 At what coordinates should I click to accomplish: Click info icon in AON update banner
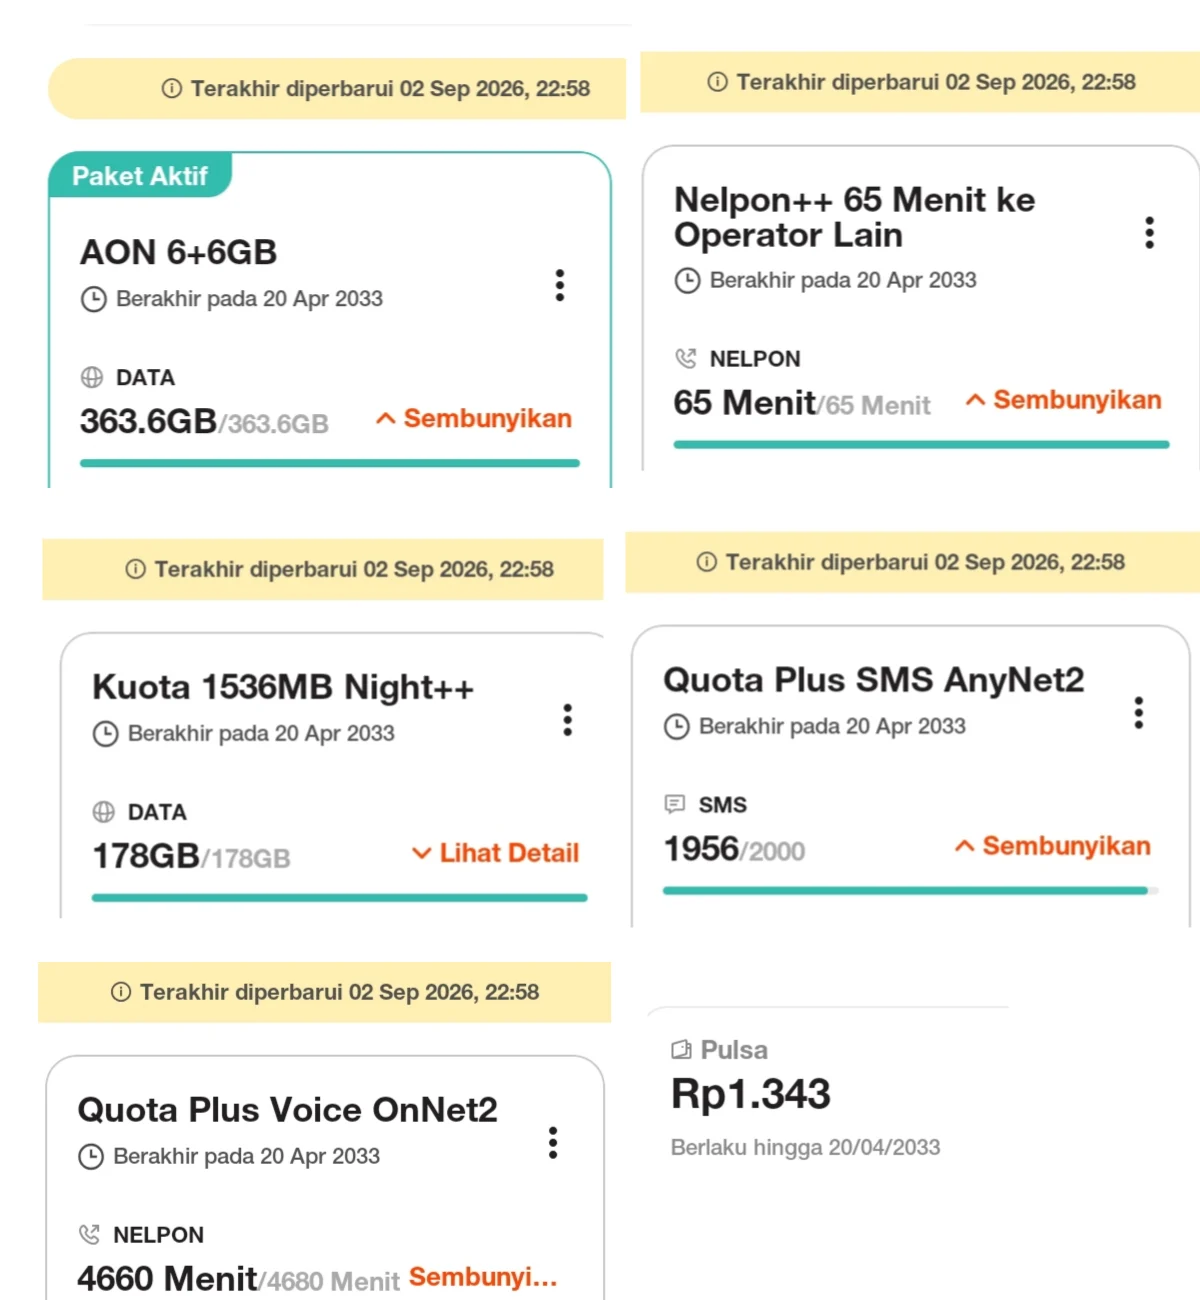pos(172,89)
